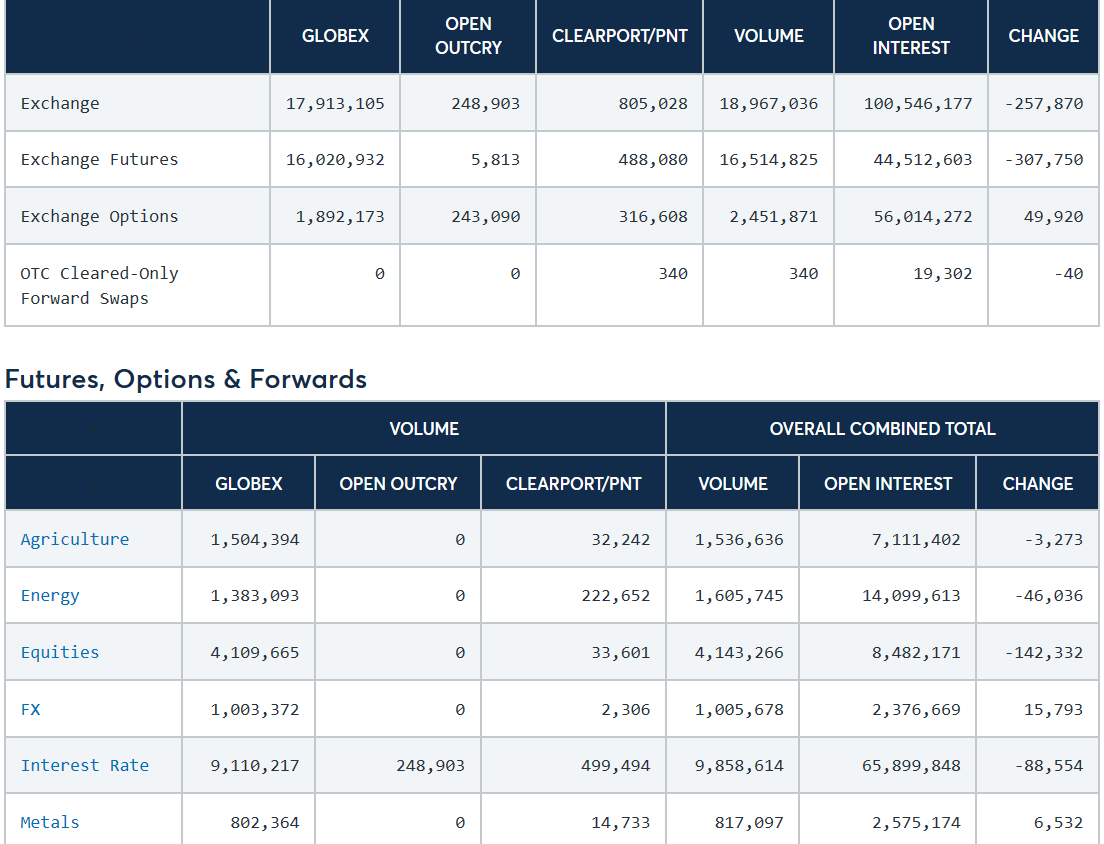
Task: Click Interest Rate volume 9,858,614
Action: click(x=739, y=766)
